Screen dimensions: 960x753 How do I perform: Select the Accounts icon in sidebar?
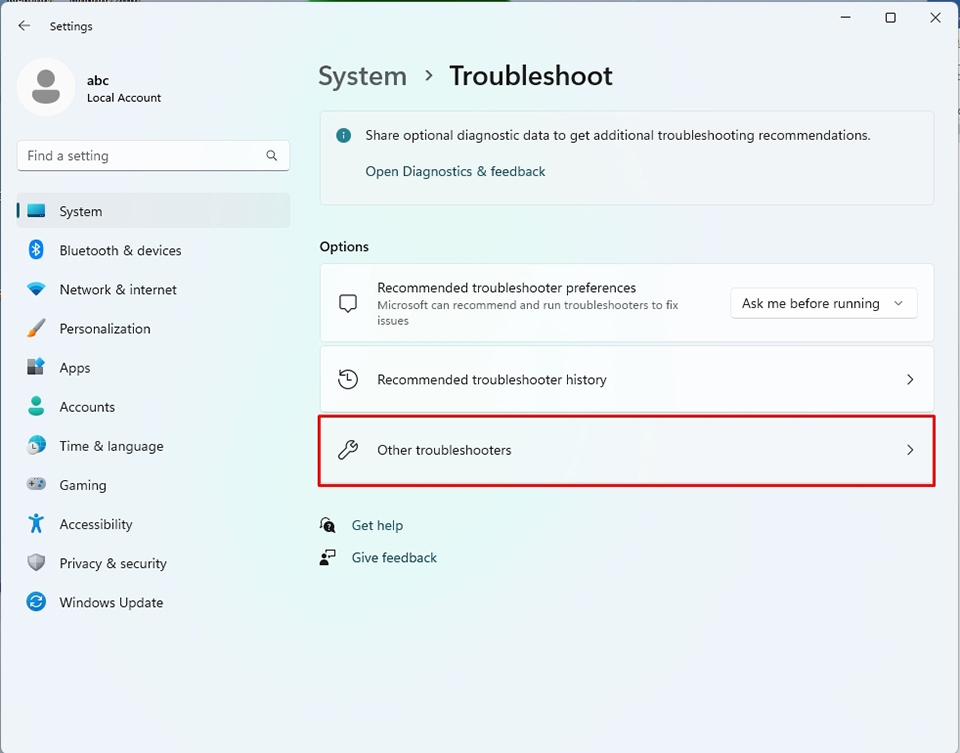38,406
